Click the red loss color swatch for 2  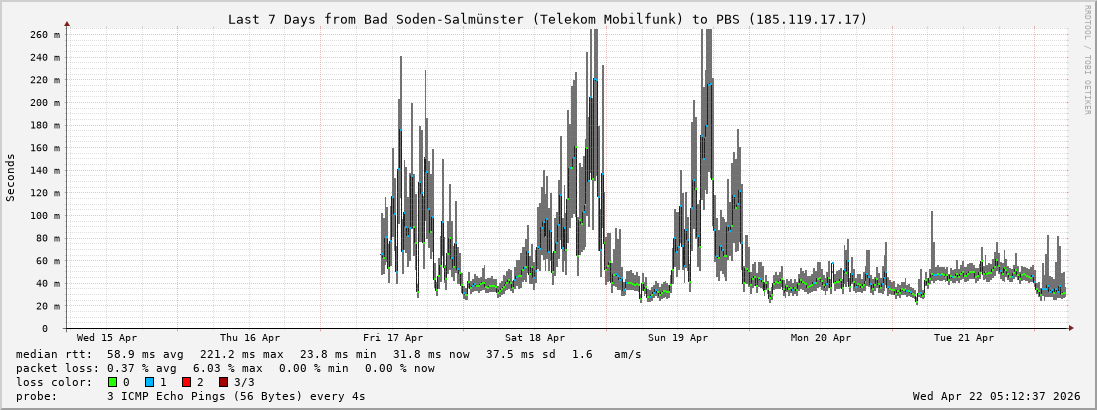coord(186,382)
